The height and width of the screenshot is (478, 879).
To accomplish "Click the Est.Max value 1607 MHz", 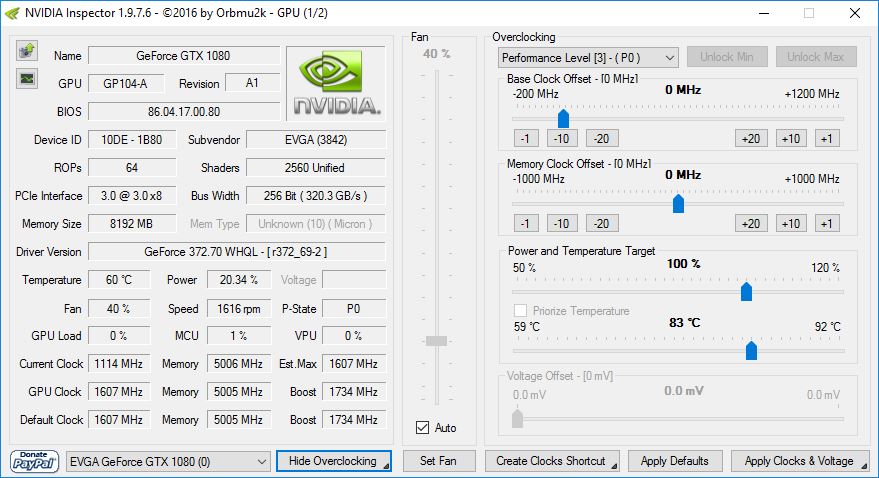I will 354,364.
